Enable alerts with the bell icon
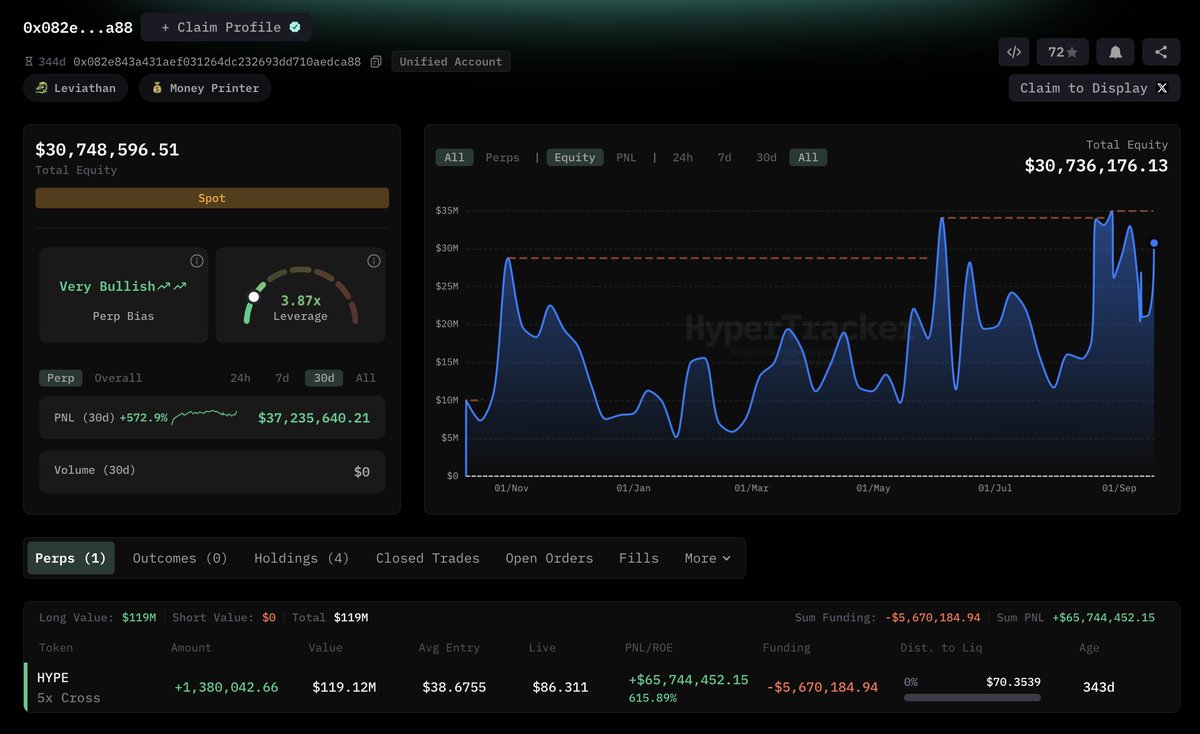 (1115, 52)
